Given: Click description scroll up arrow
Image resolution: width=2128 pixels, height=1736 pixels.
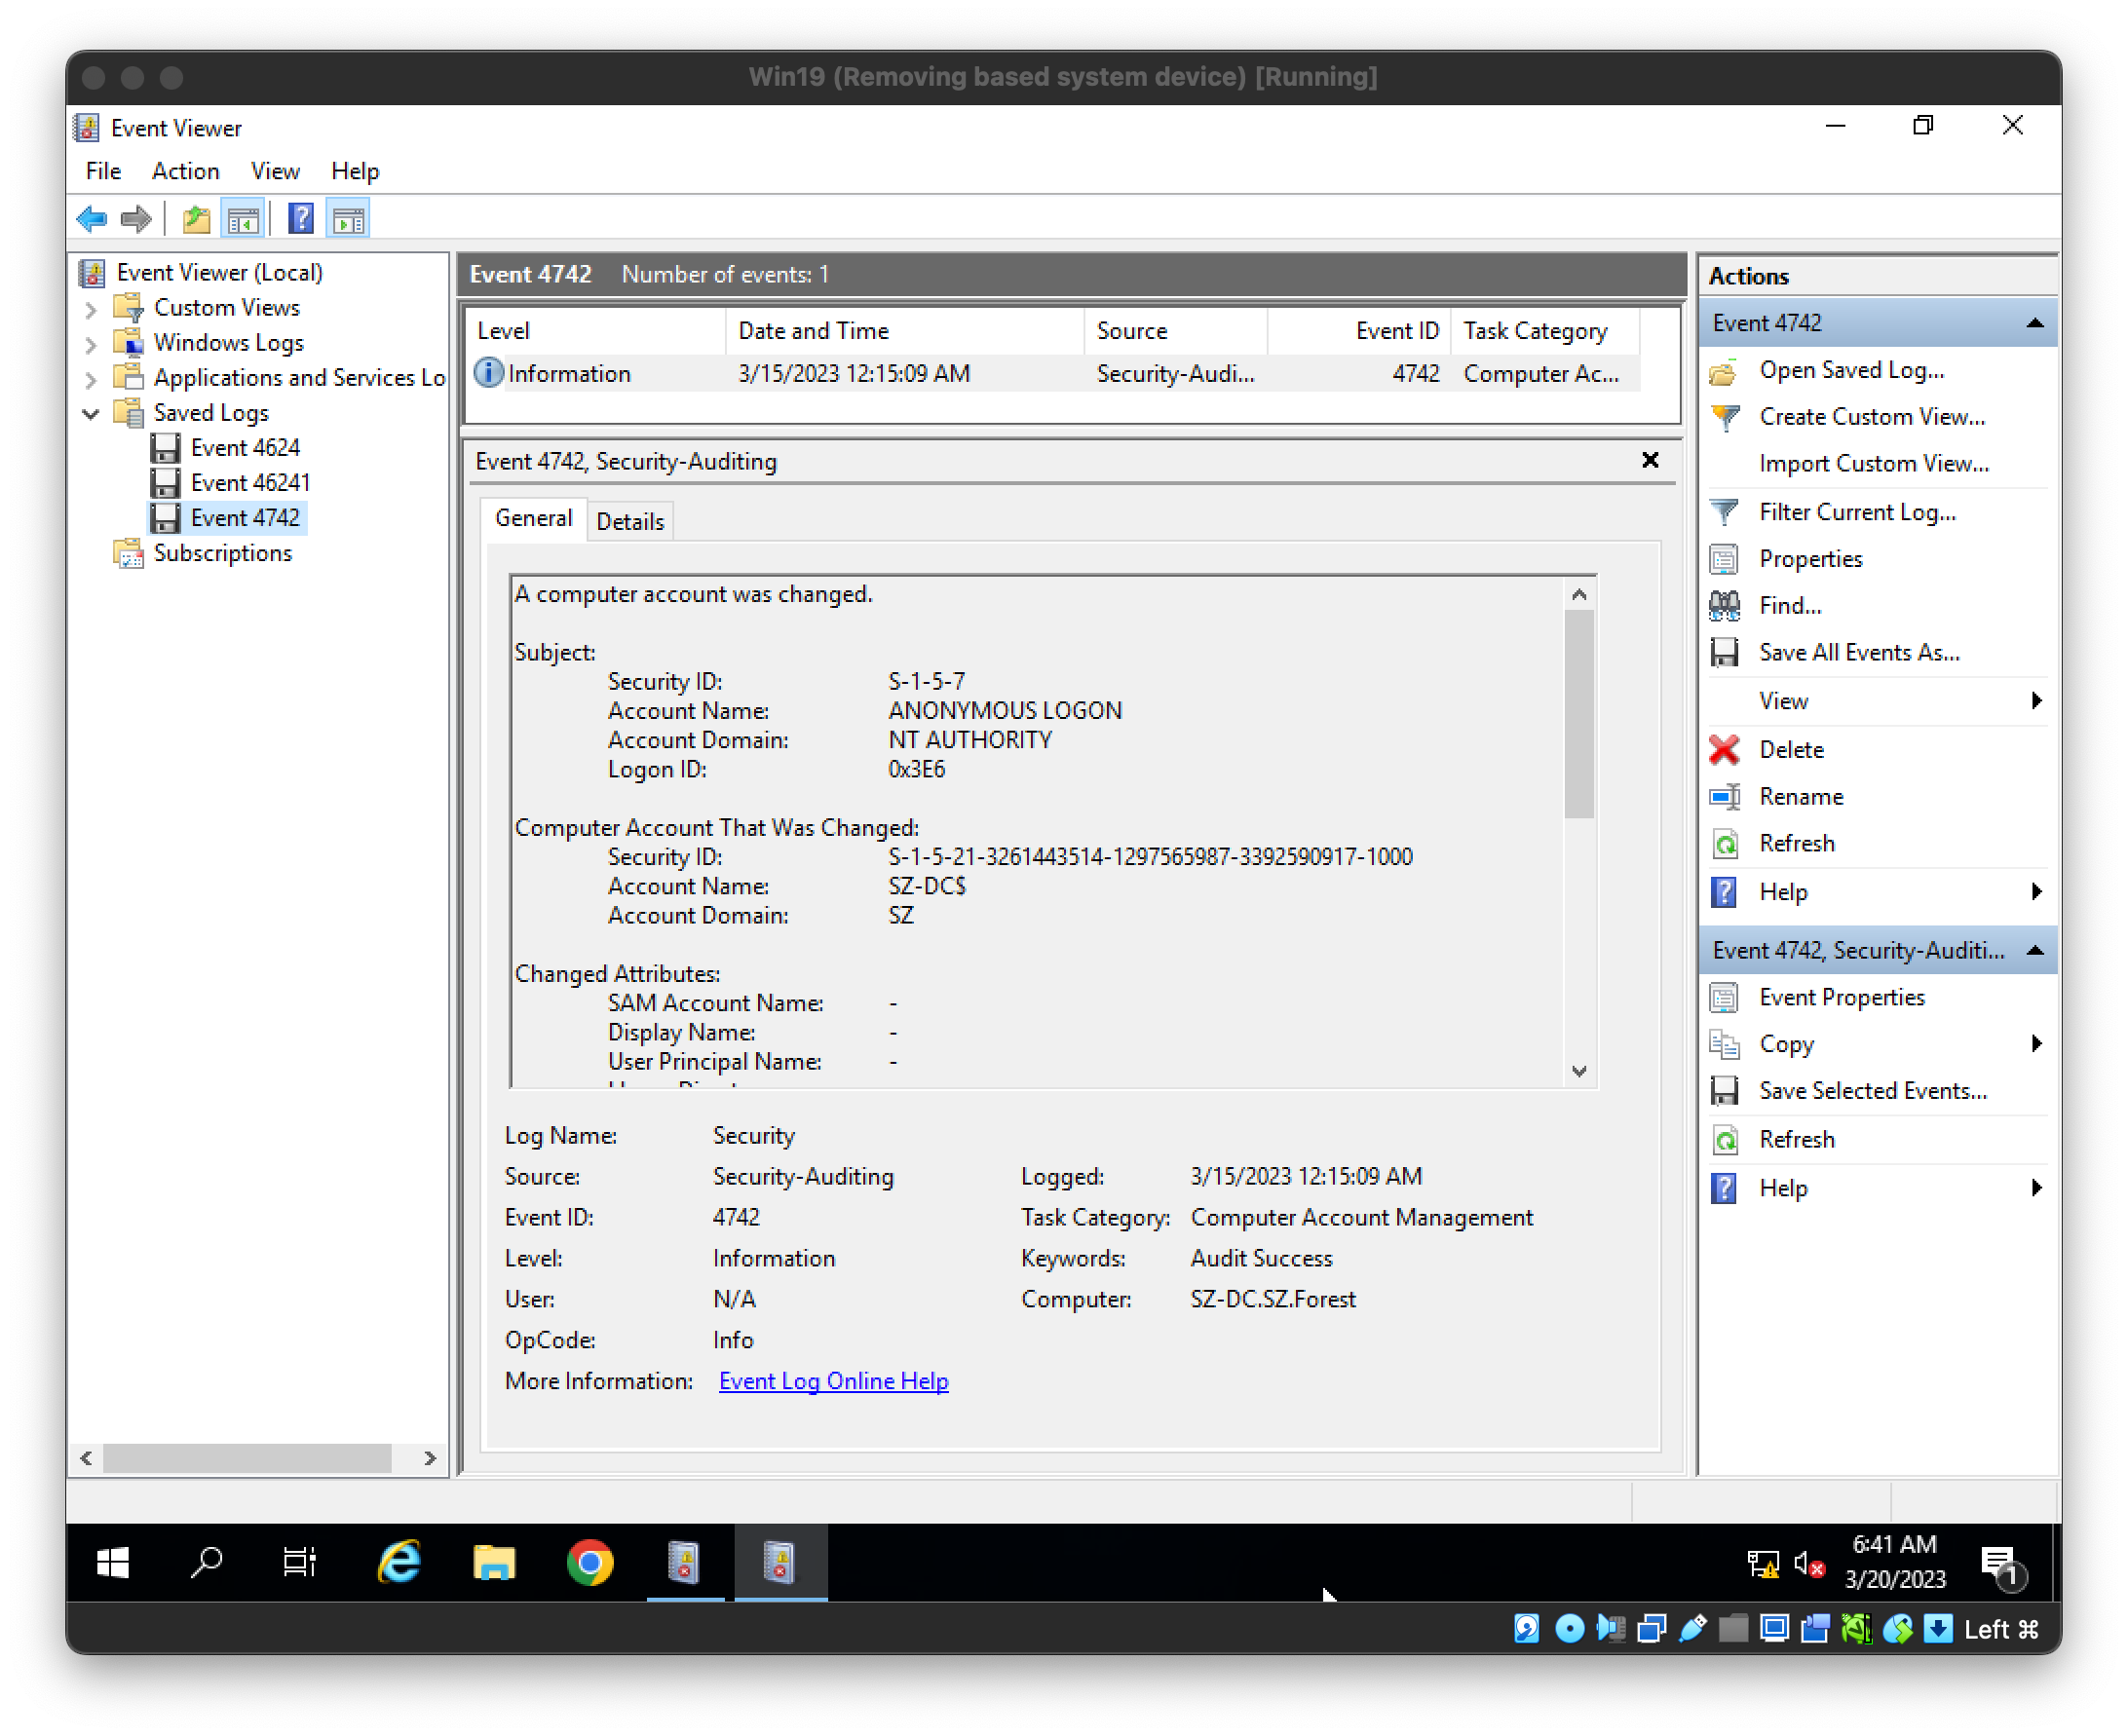Looking at the screenshot, I should 1579,595.
